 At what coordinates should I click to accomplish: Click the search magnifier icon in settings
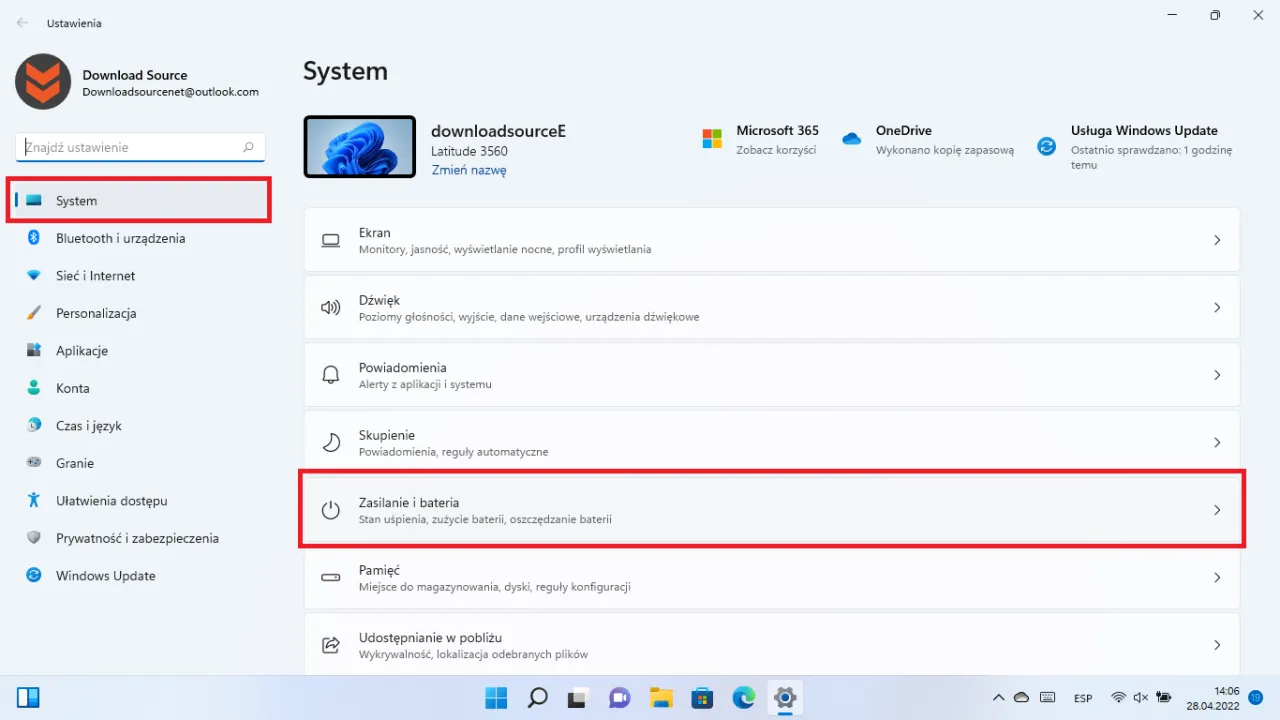click(x=248, y=147)
